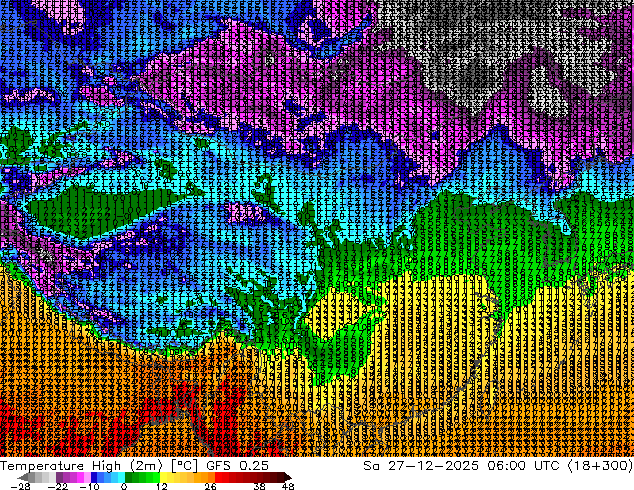Pick the bright magenta swatch in the legend
Image resolution: width=634 pixels, height=490 pixels.
[x=80, y=477]
